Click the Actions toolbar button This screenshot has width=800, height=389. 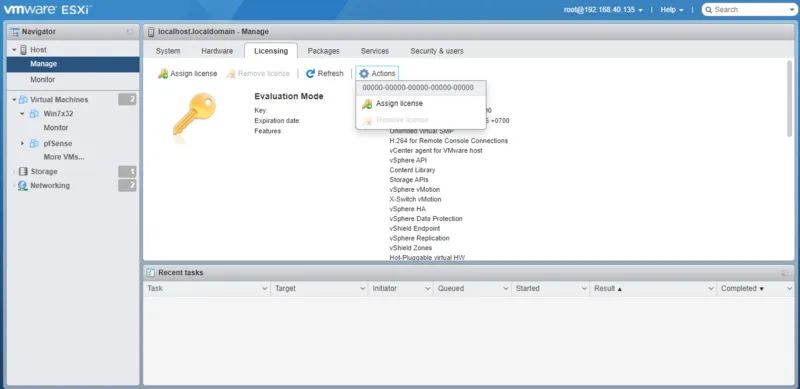click(x=377, y=74)
